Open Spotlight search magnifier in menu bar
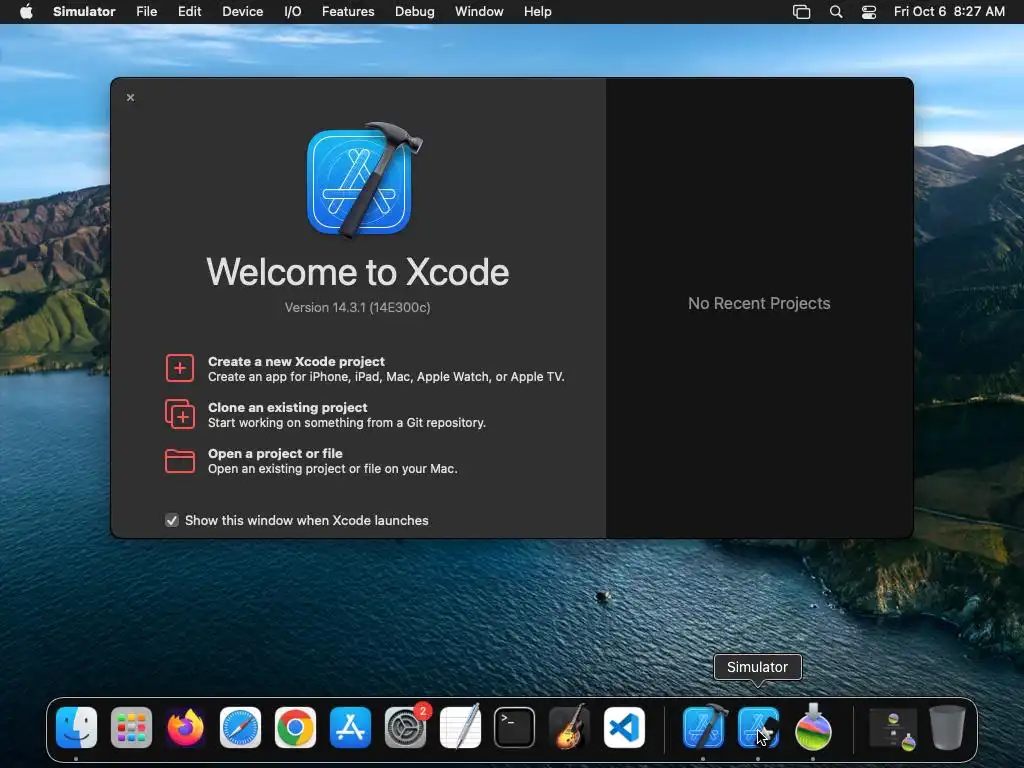Image resolution: width=1024 pixels, height=768 pixels. 836,12
